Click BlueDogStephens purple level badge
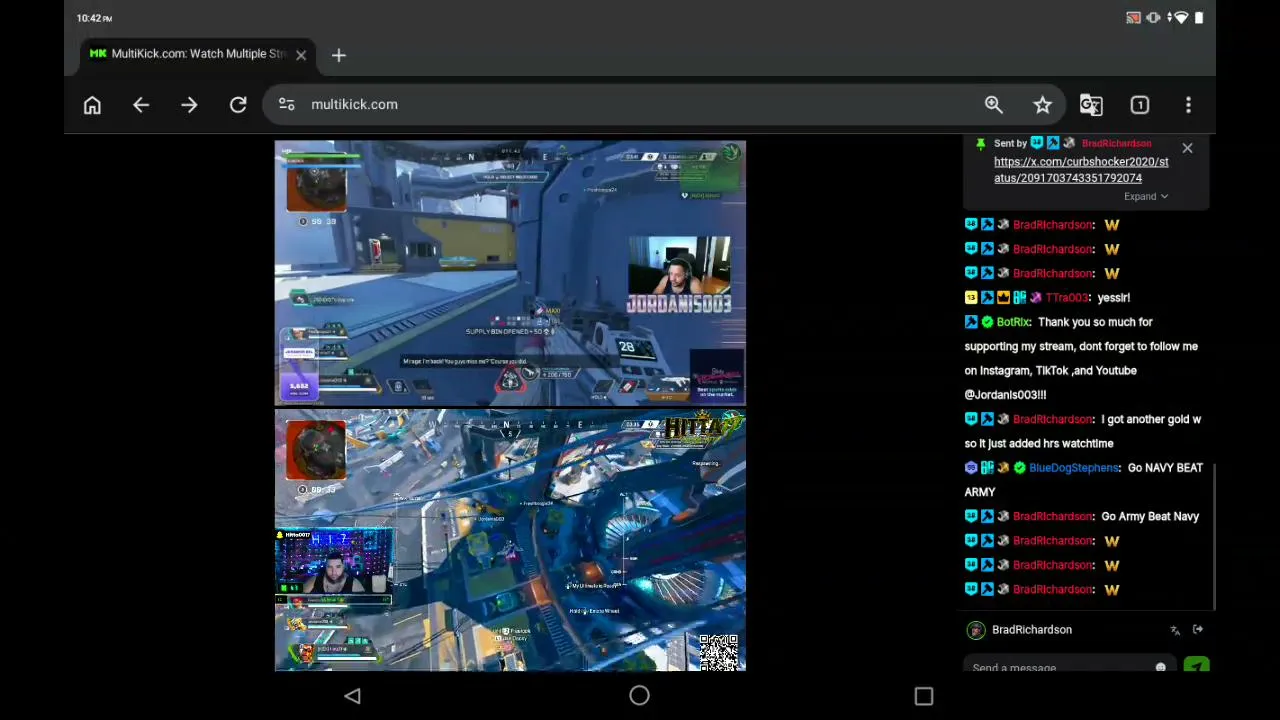Viewport: 1280px width, 720px height. pos(971,468)
